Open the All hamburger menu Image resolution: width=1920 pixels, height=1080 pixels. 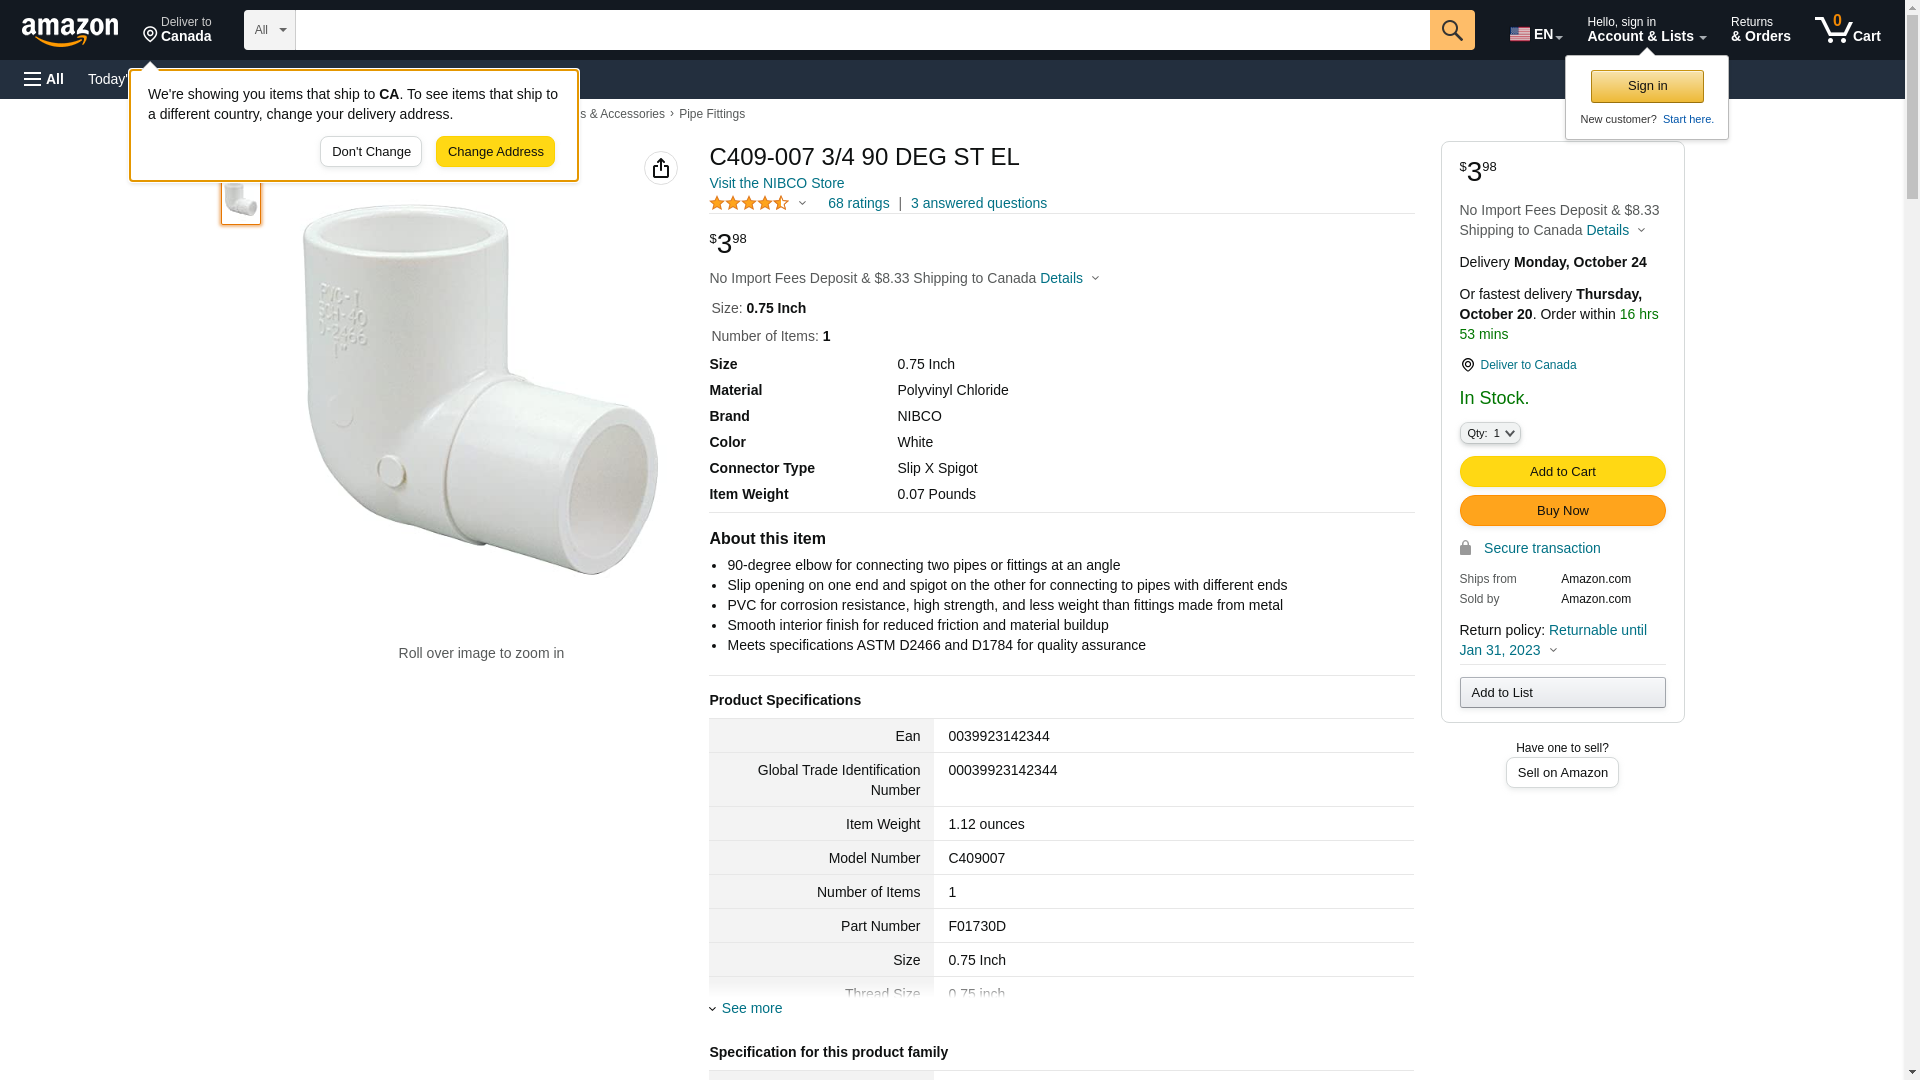[44, 79]
